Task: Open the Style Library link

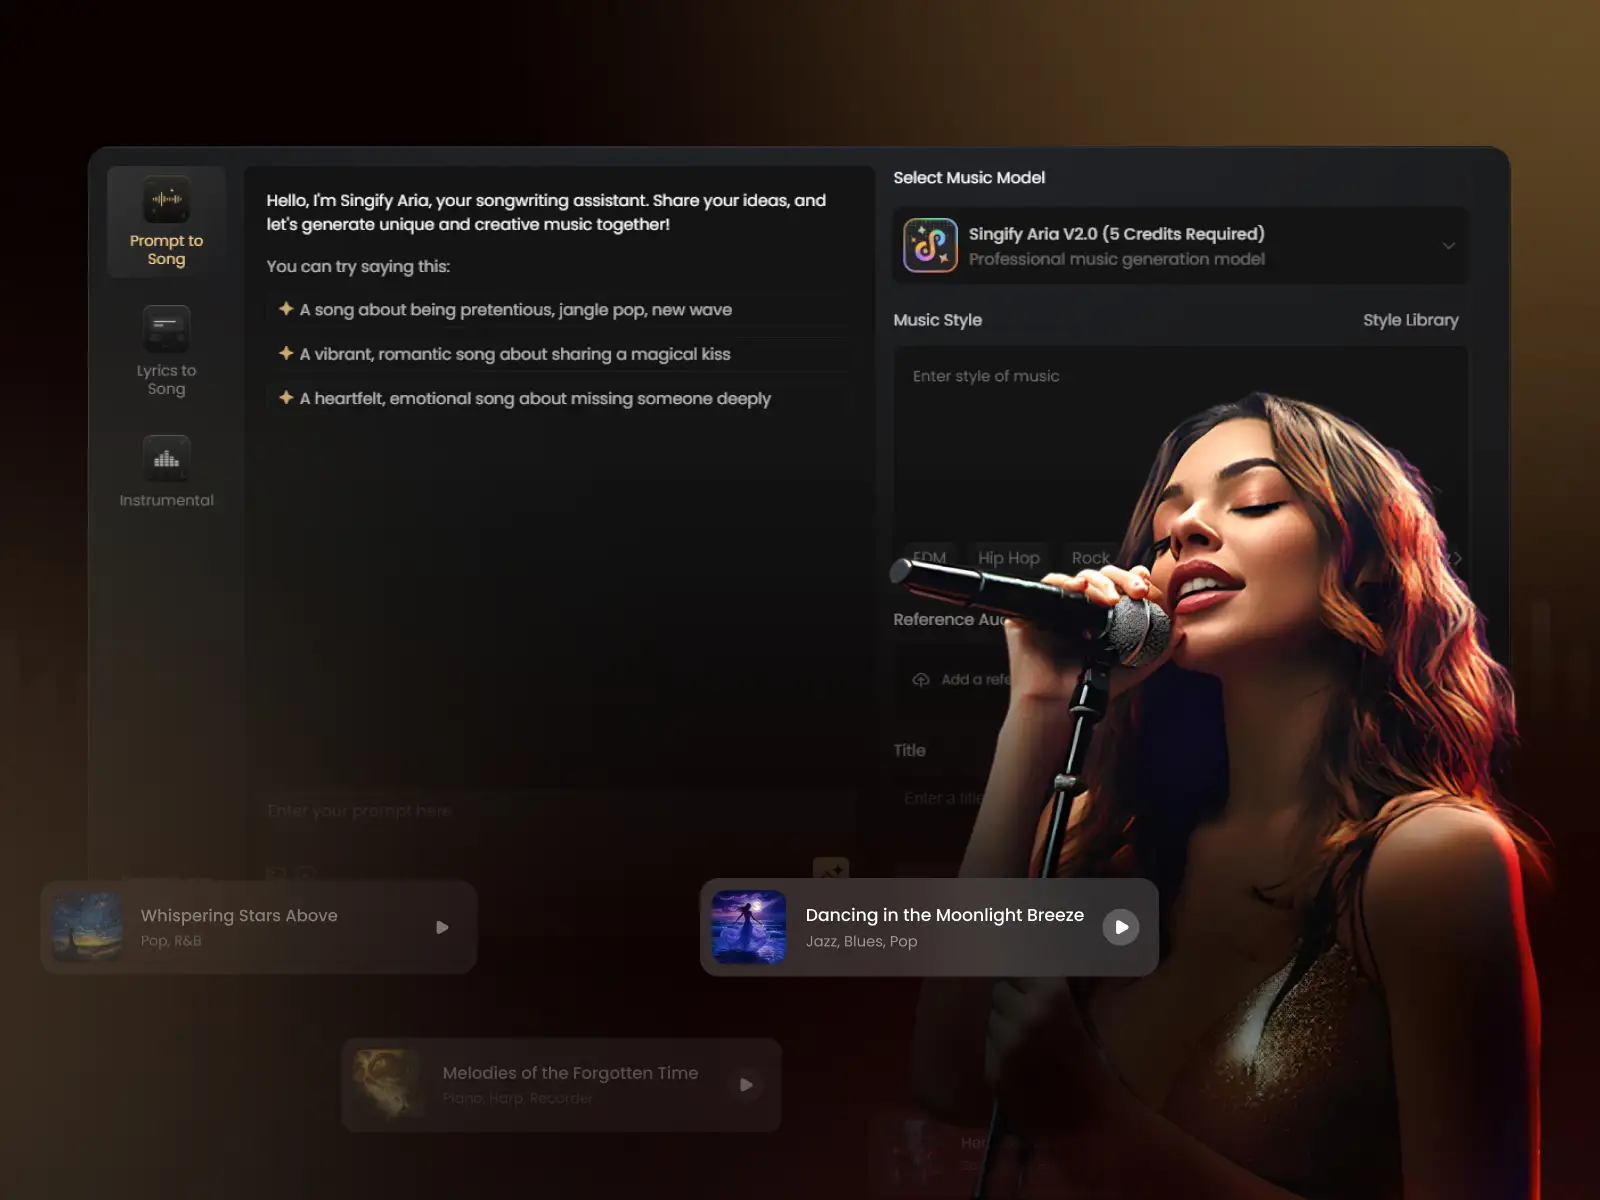Action: coord(1410,320)
